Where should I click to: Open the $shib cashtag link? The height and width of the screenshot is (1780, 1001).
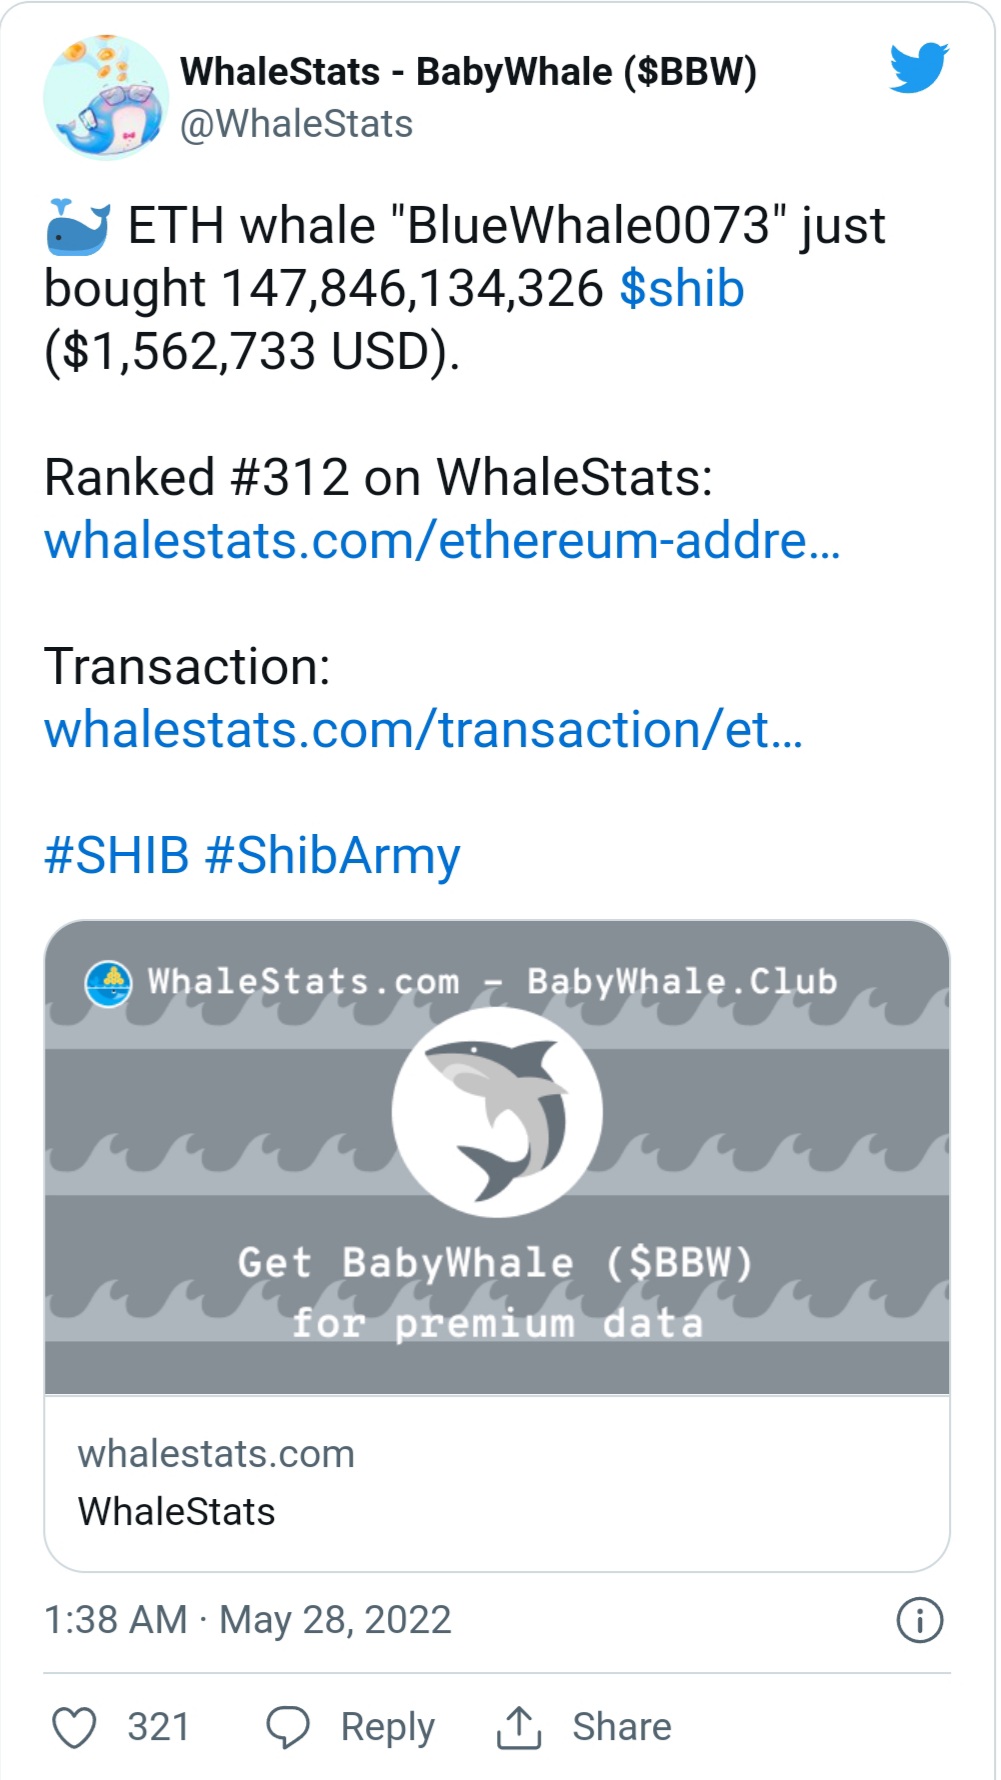click(682, 289)
